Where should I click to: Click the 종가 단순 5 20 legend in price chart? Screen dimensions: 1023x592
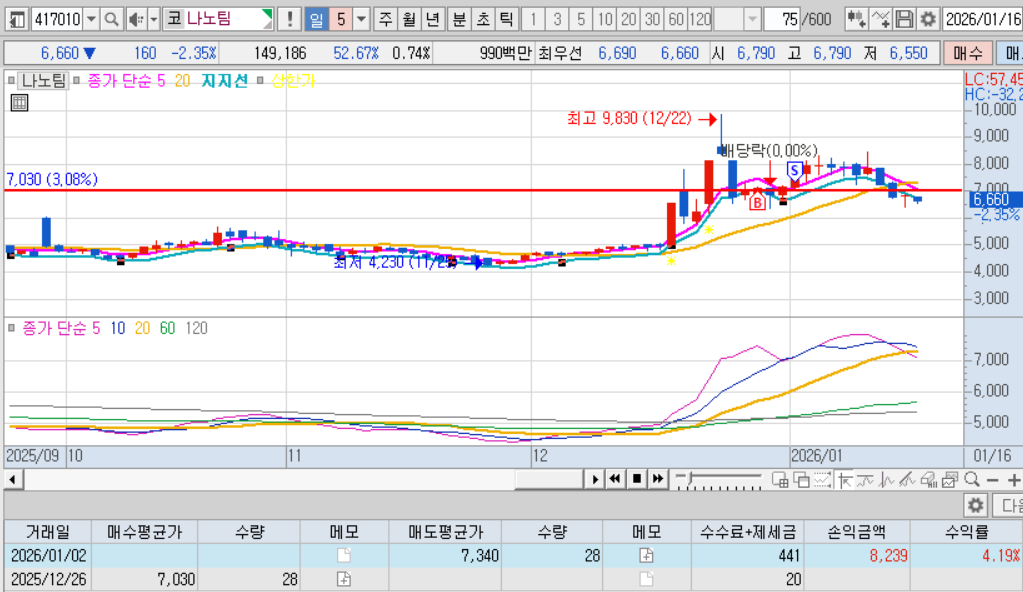point(138,80)
